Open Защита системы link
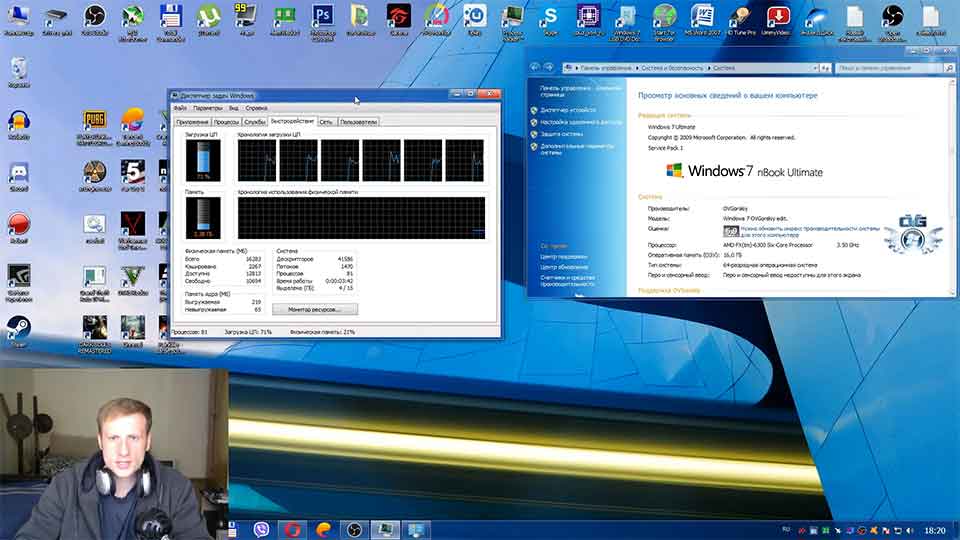Viewport: 960px width, 540px height. [562, 134]
